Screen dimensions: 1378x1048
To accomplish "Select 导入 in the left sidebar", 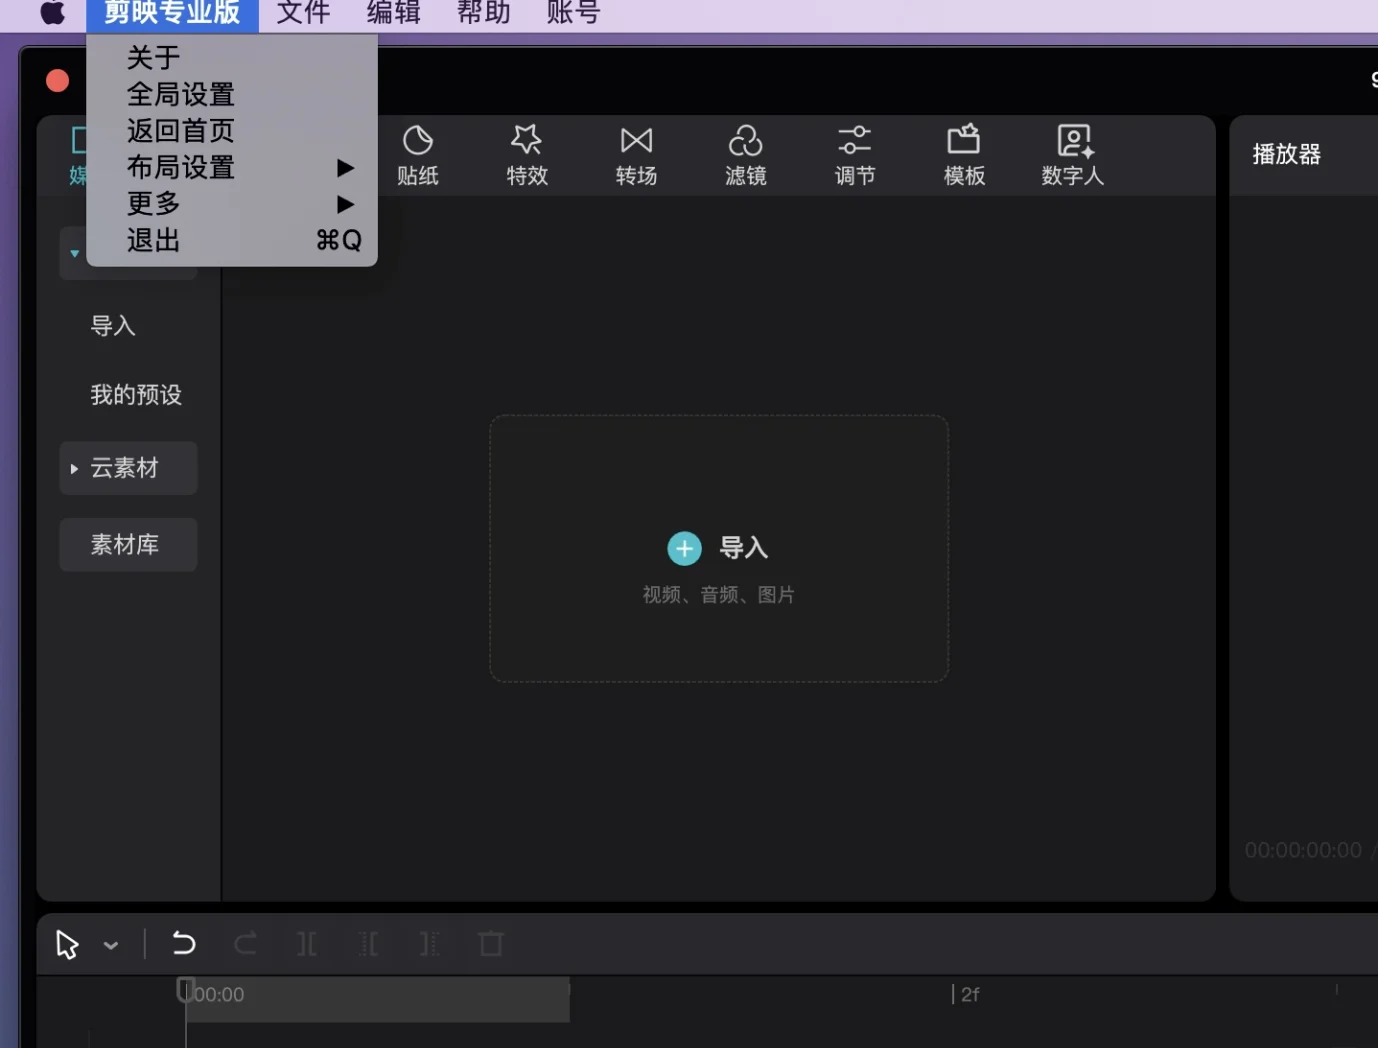I will click(113, 326).
